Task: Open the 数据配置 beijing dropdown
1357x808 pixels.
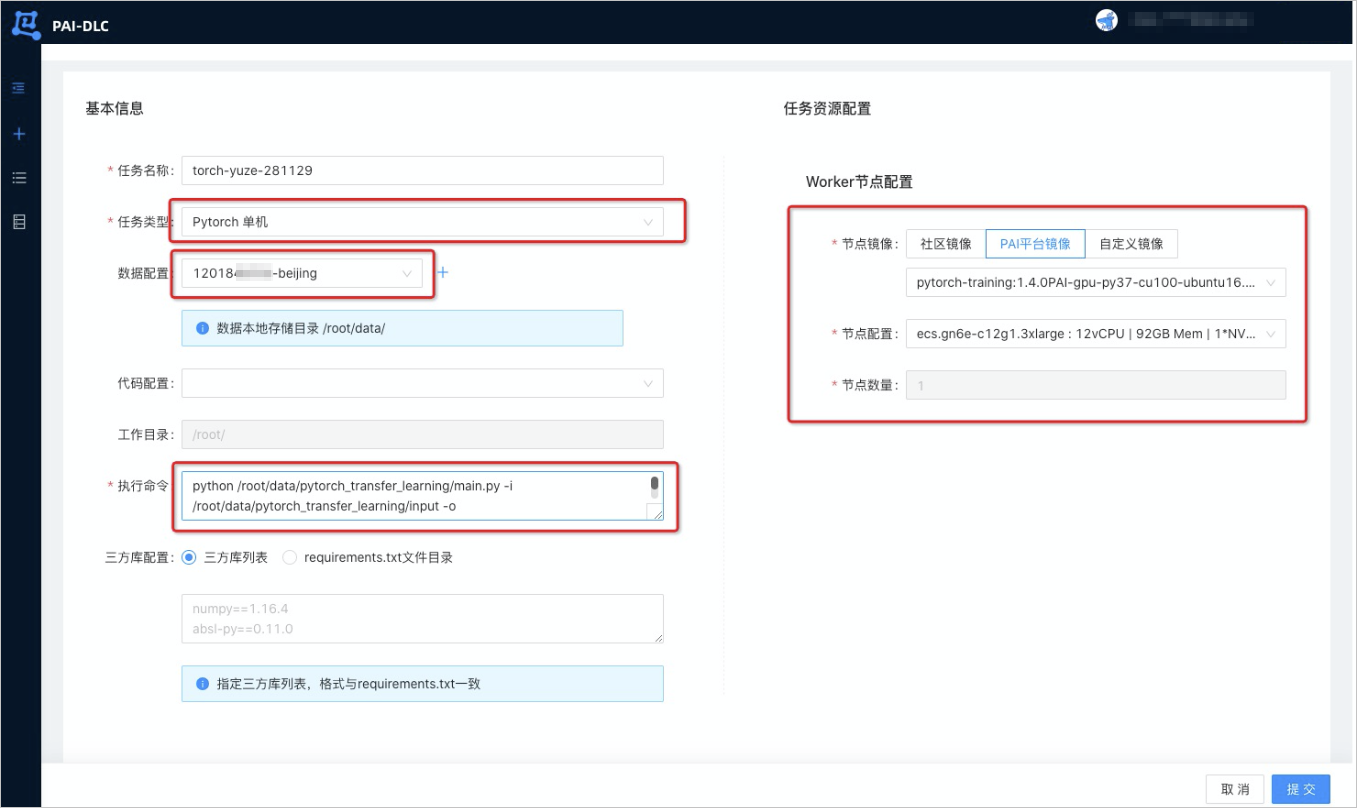Action: (302, 273)
